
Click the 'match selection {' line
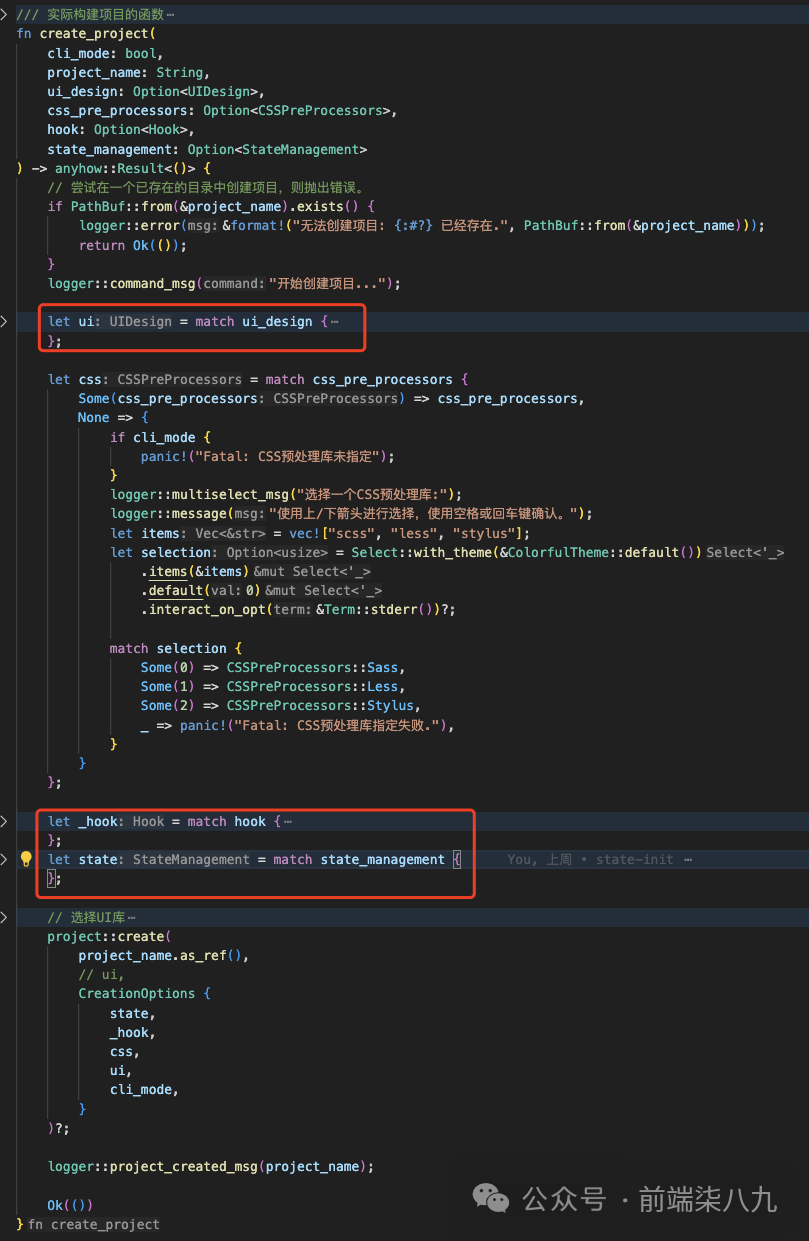(175, 648)
